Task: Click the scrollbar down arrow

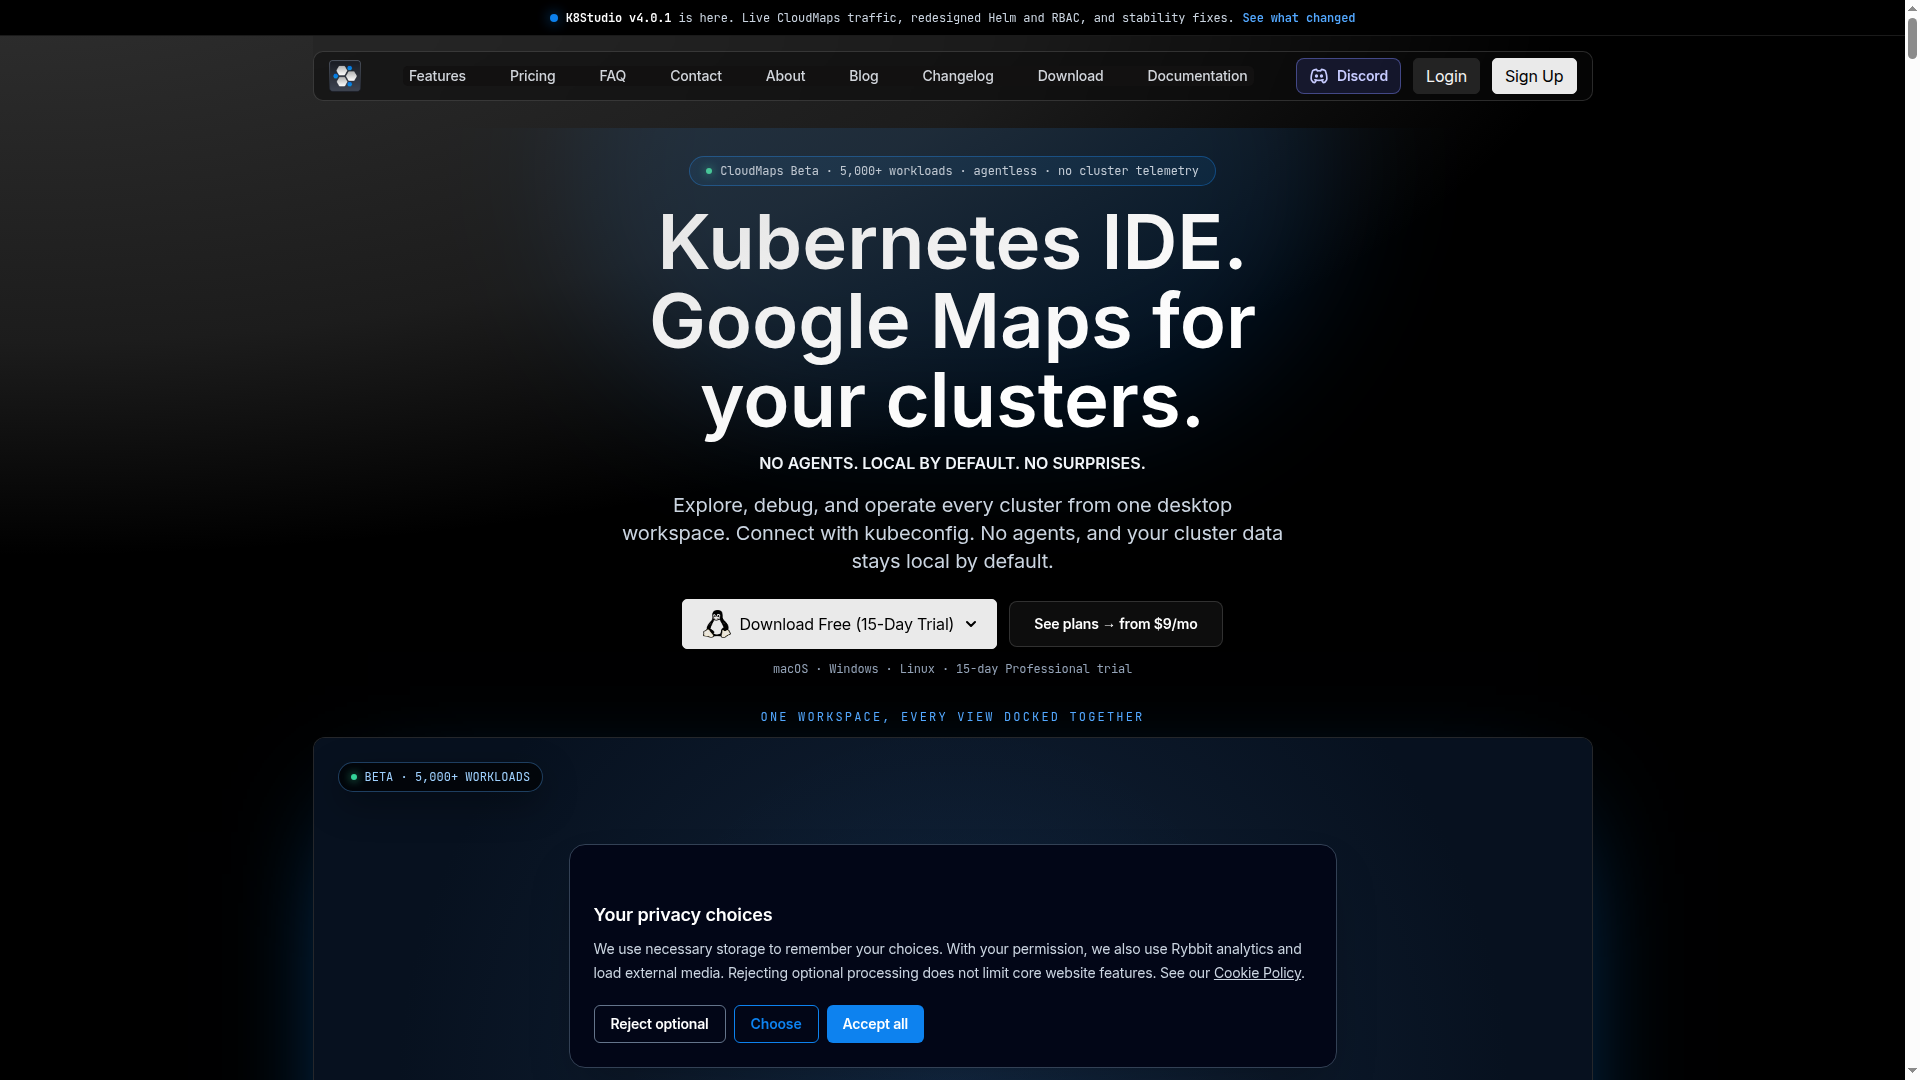Action: (x=1912, y=1073)
